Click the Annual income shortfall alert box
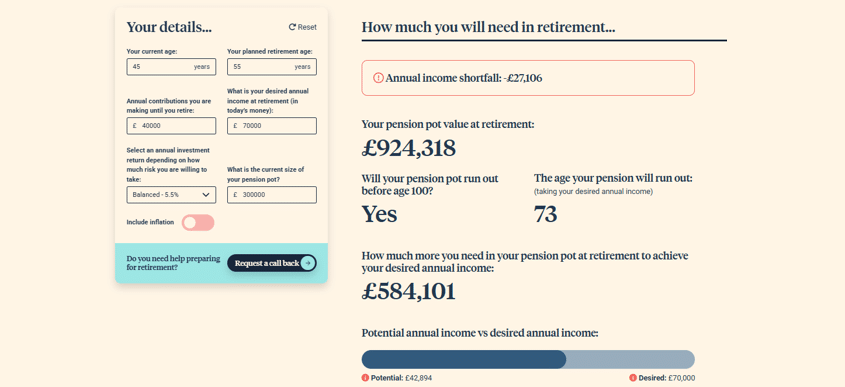The width and height of the screenshot is (845, 387). 528,78
